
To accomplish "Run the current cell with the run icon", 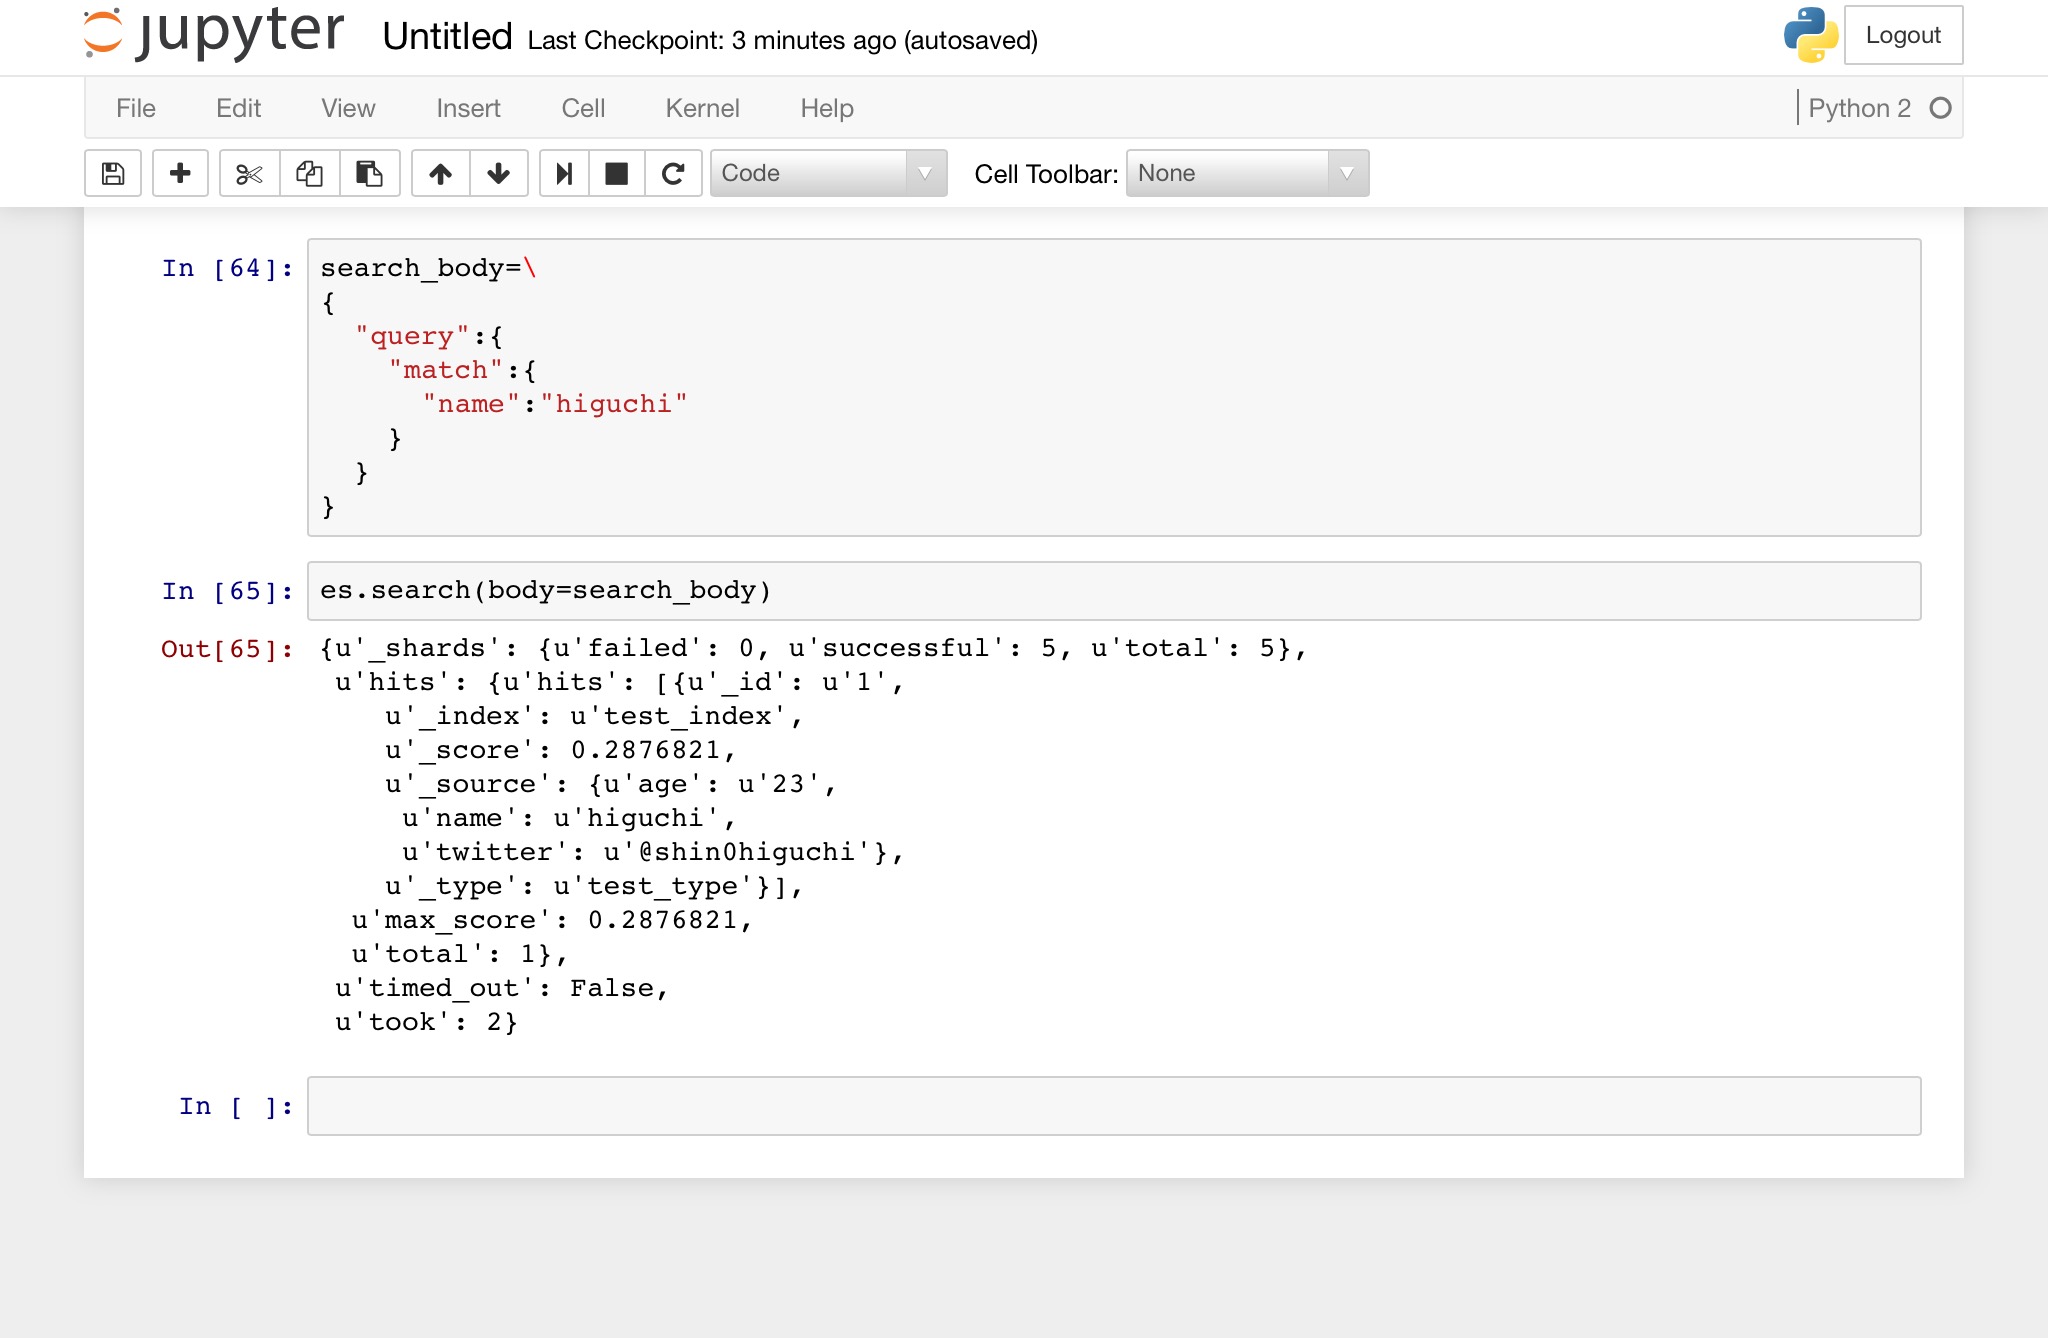I will click(564, 173).
